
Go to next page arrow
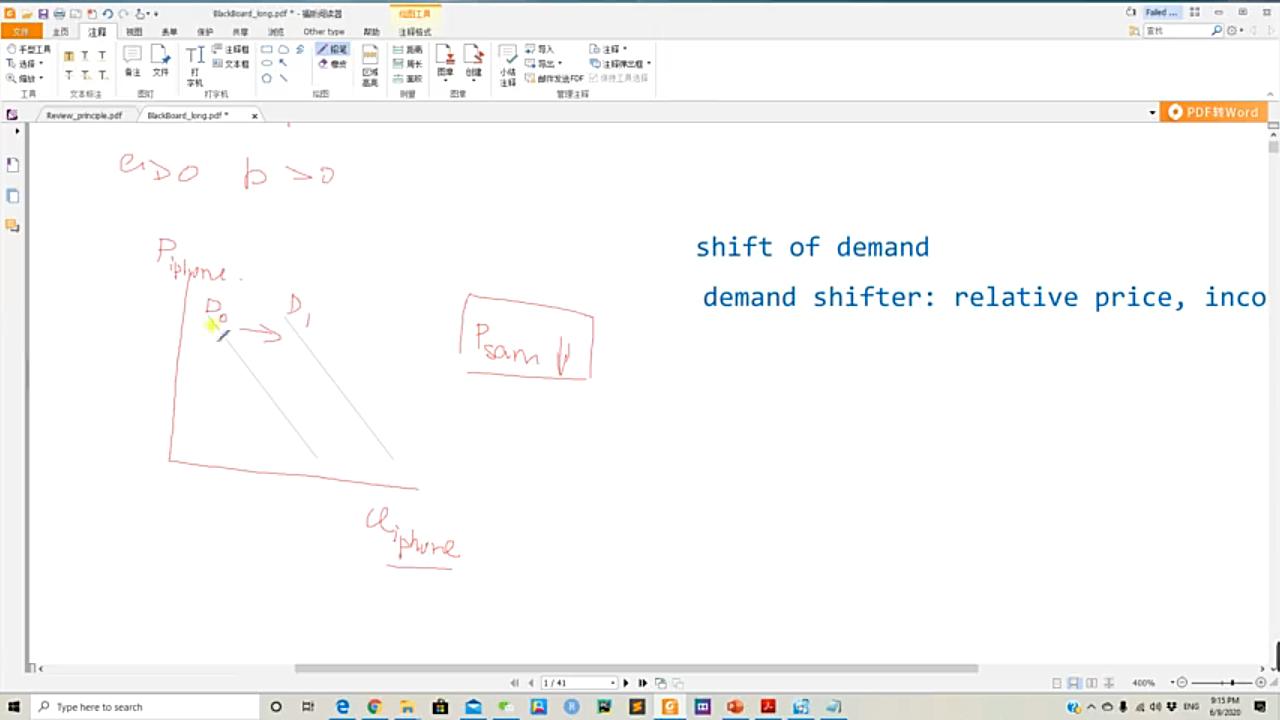coord(626,683)
